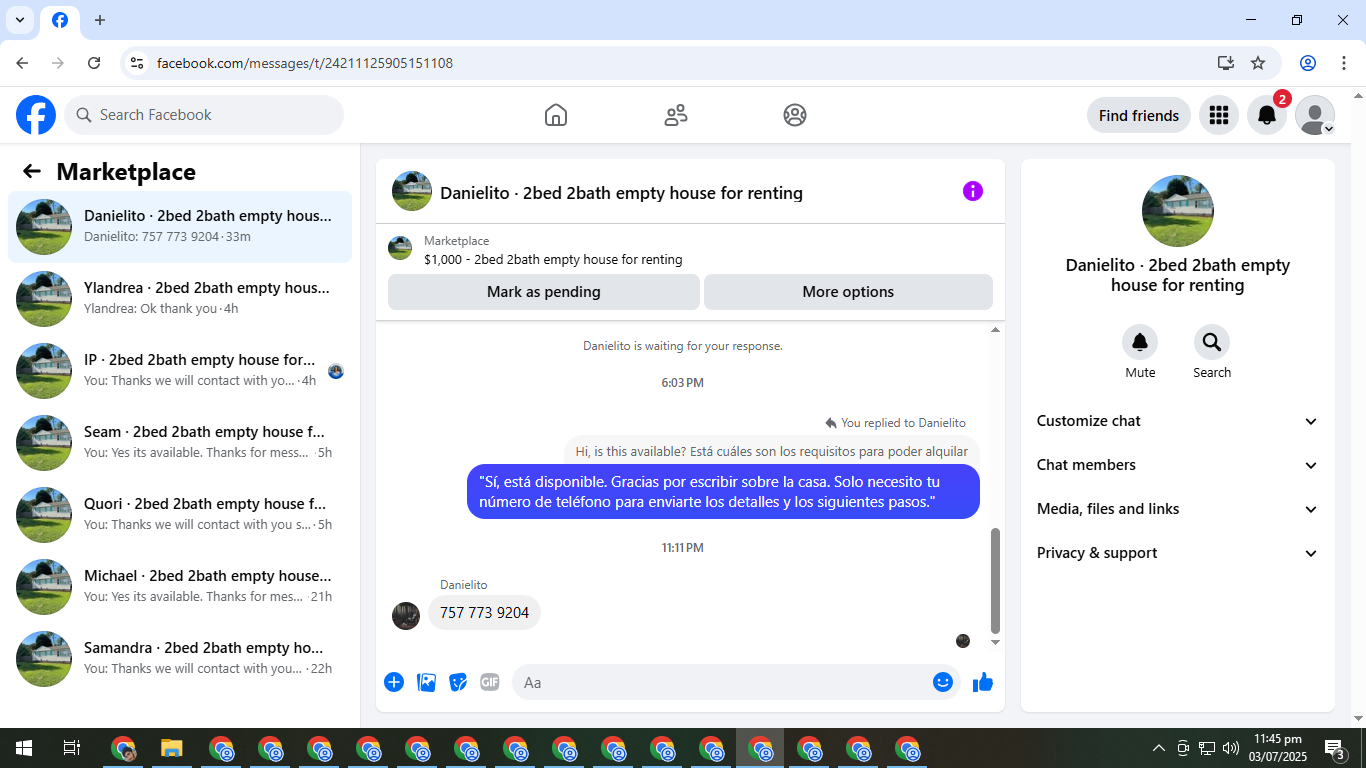Open the Marketplace listing $1,000 link
Viewport: 1366px width, 768px height.
tap(553, 259)
